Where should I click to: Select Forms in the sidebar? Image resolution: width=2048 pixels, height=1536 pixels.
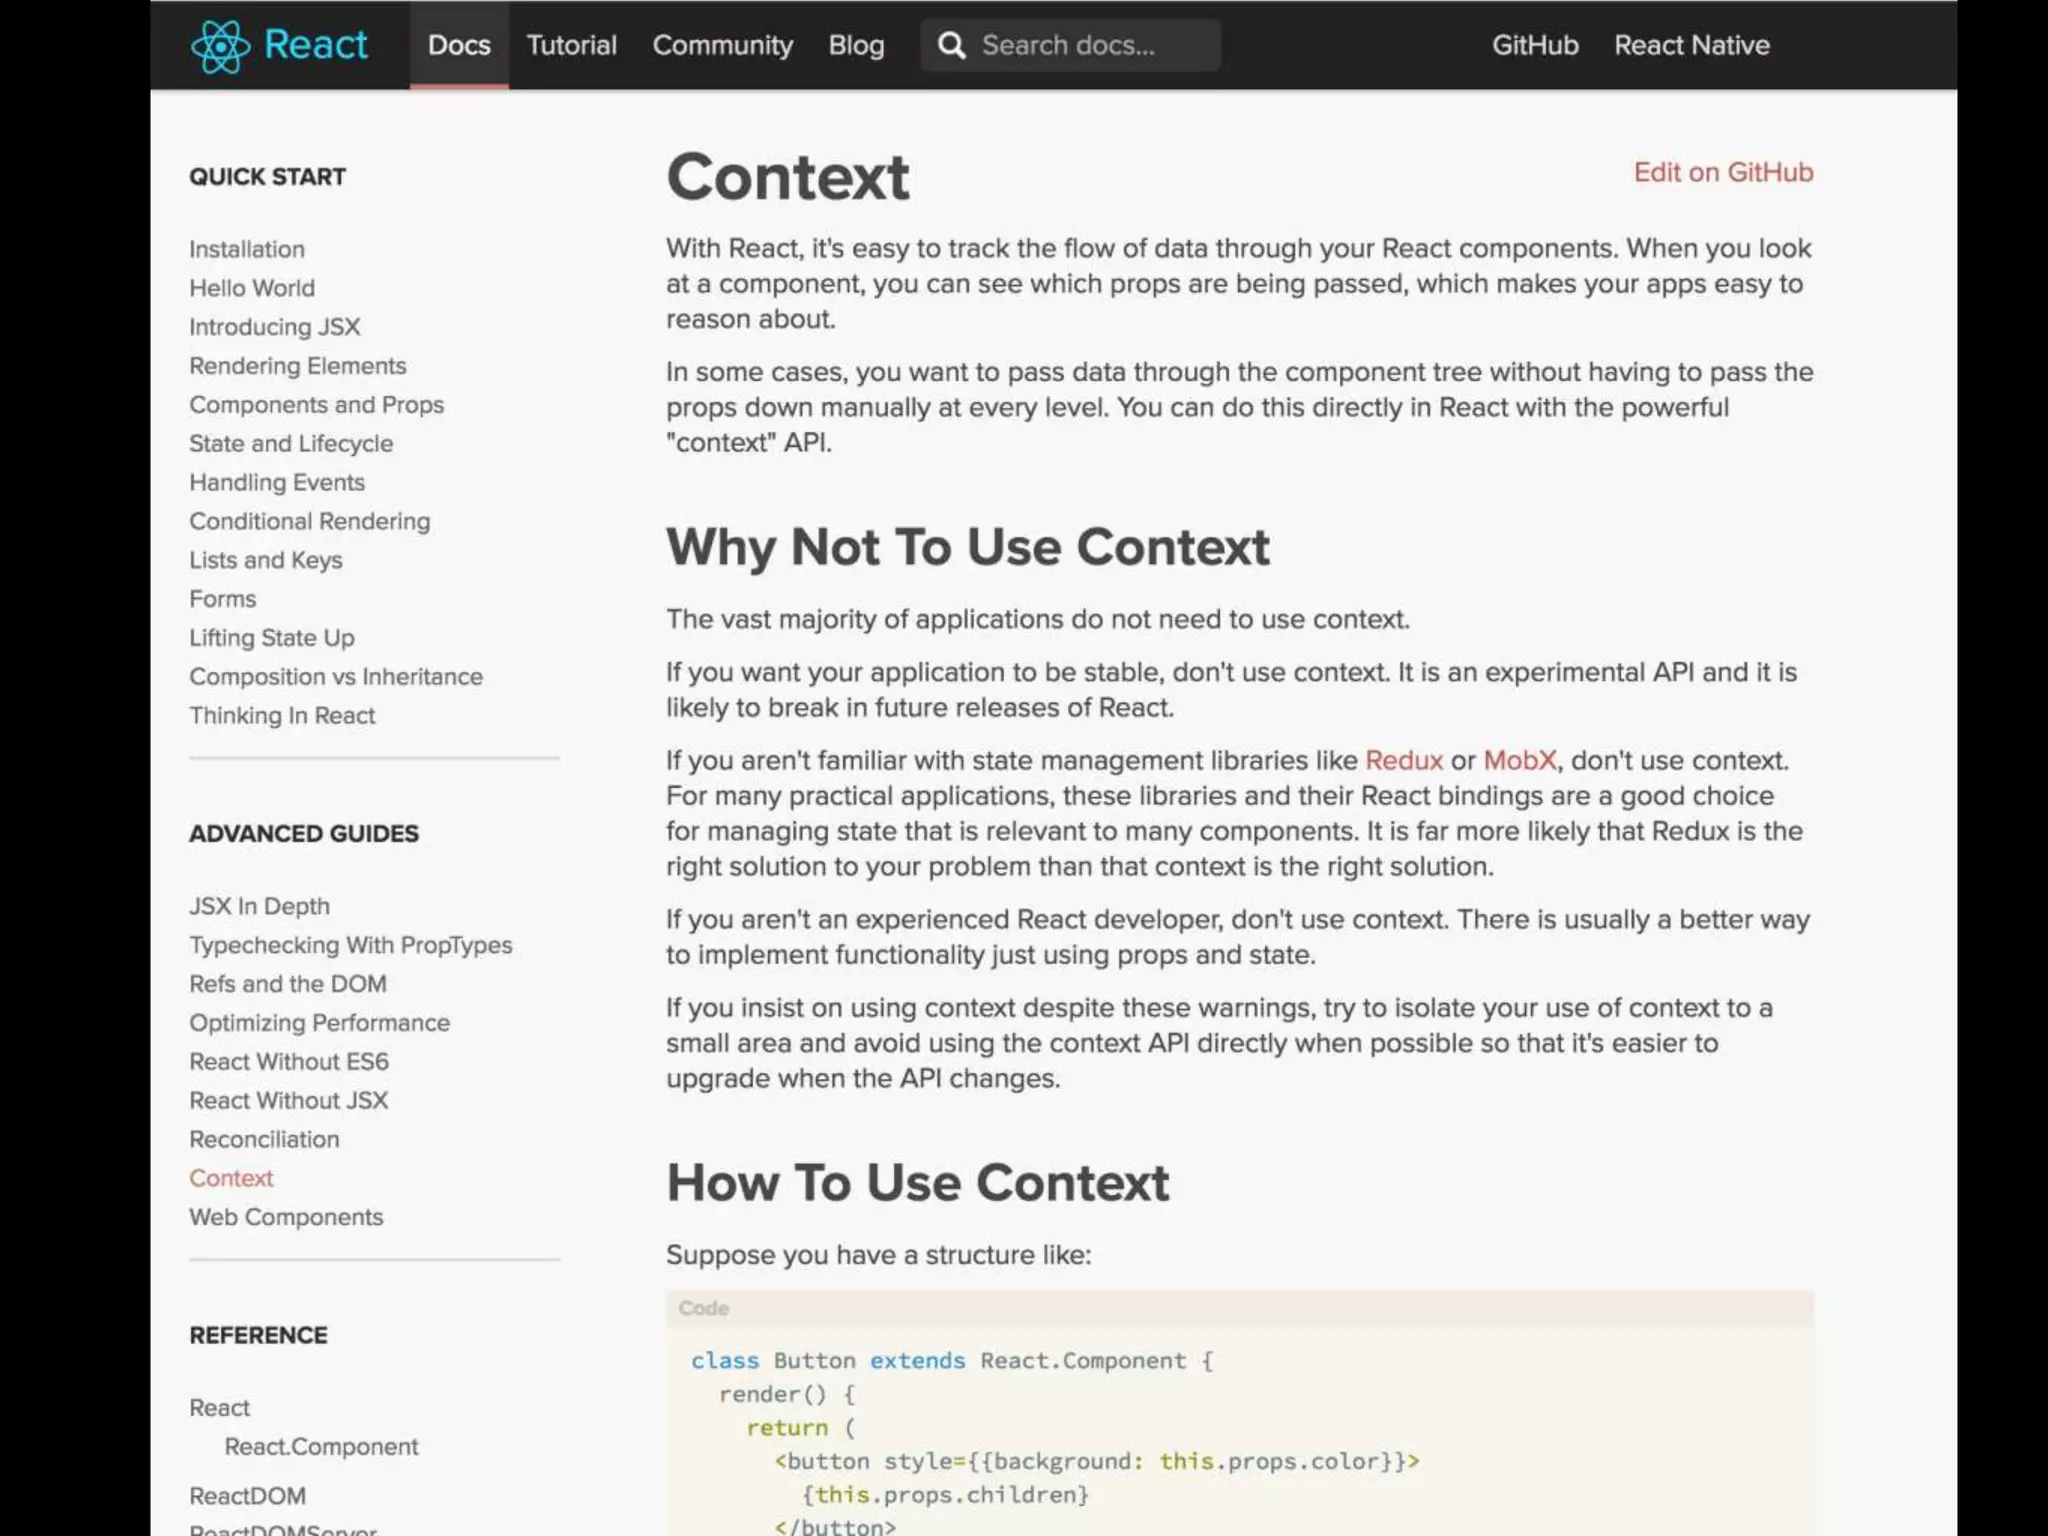[x=223, y=599]
